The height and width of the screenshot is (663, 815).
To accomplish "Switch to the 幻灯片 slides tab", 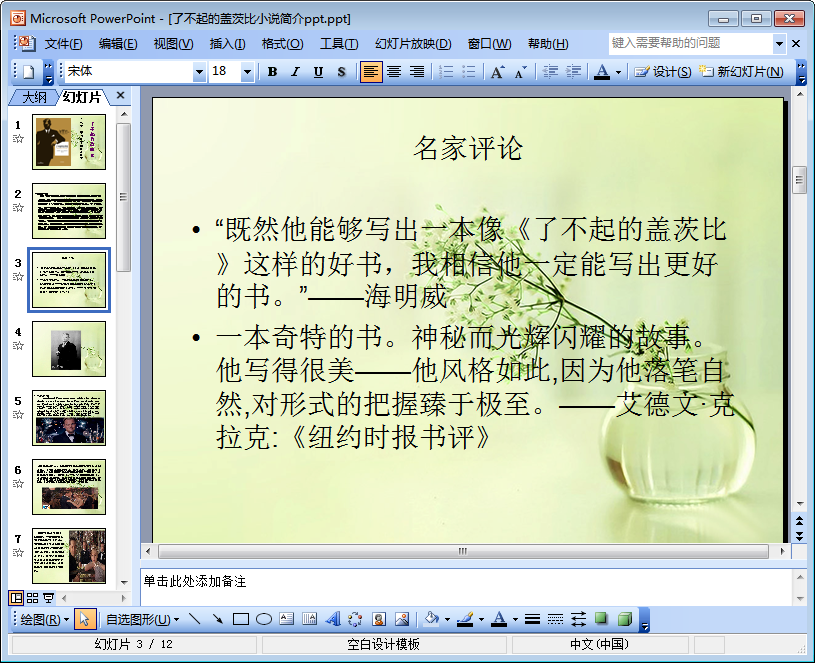I will pyautogui.click(x=82, y=97).
